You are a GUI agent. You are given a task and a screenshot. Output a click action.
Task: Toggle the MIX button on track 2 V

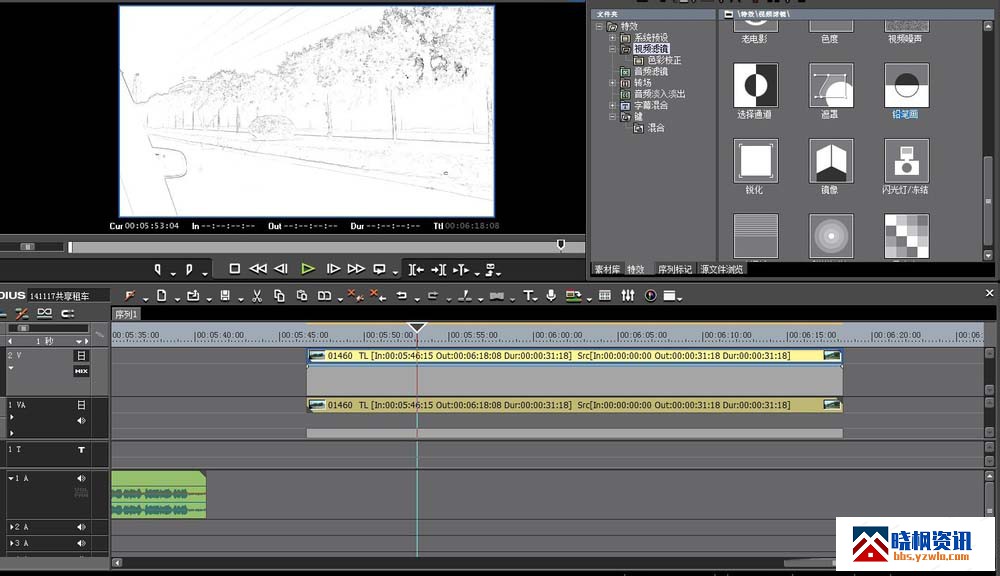tap(81, 371)
